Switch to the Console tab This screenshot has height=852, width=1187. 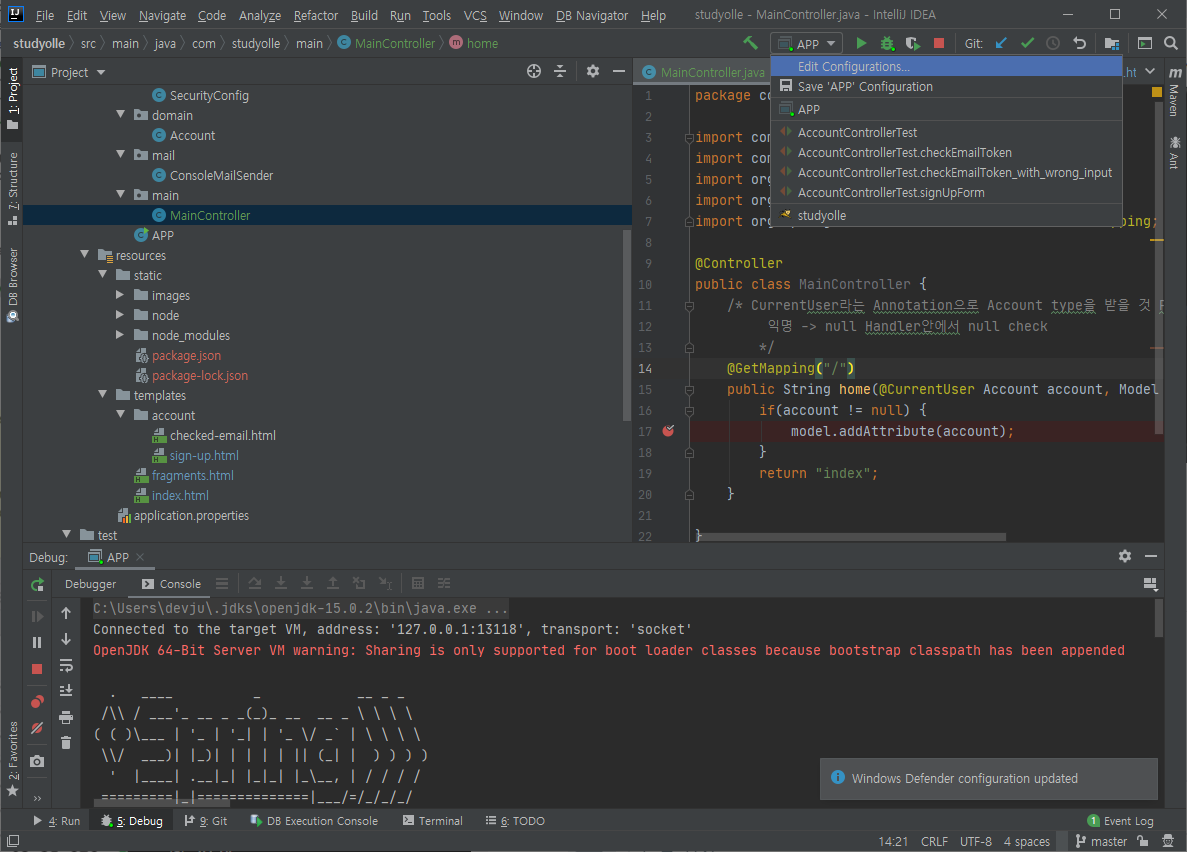(171, 584)
